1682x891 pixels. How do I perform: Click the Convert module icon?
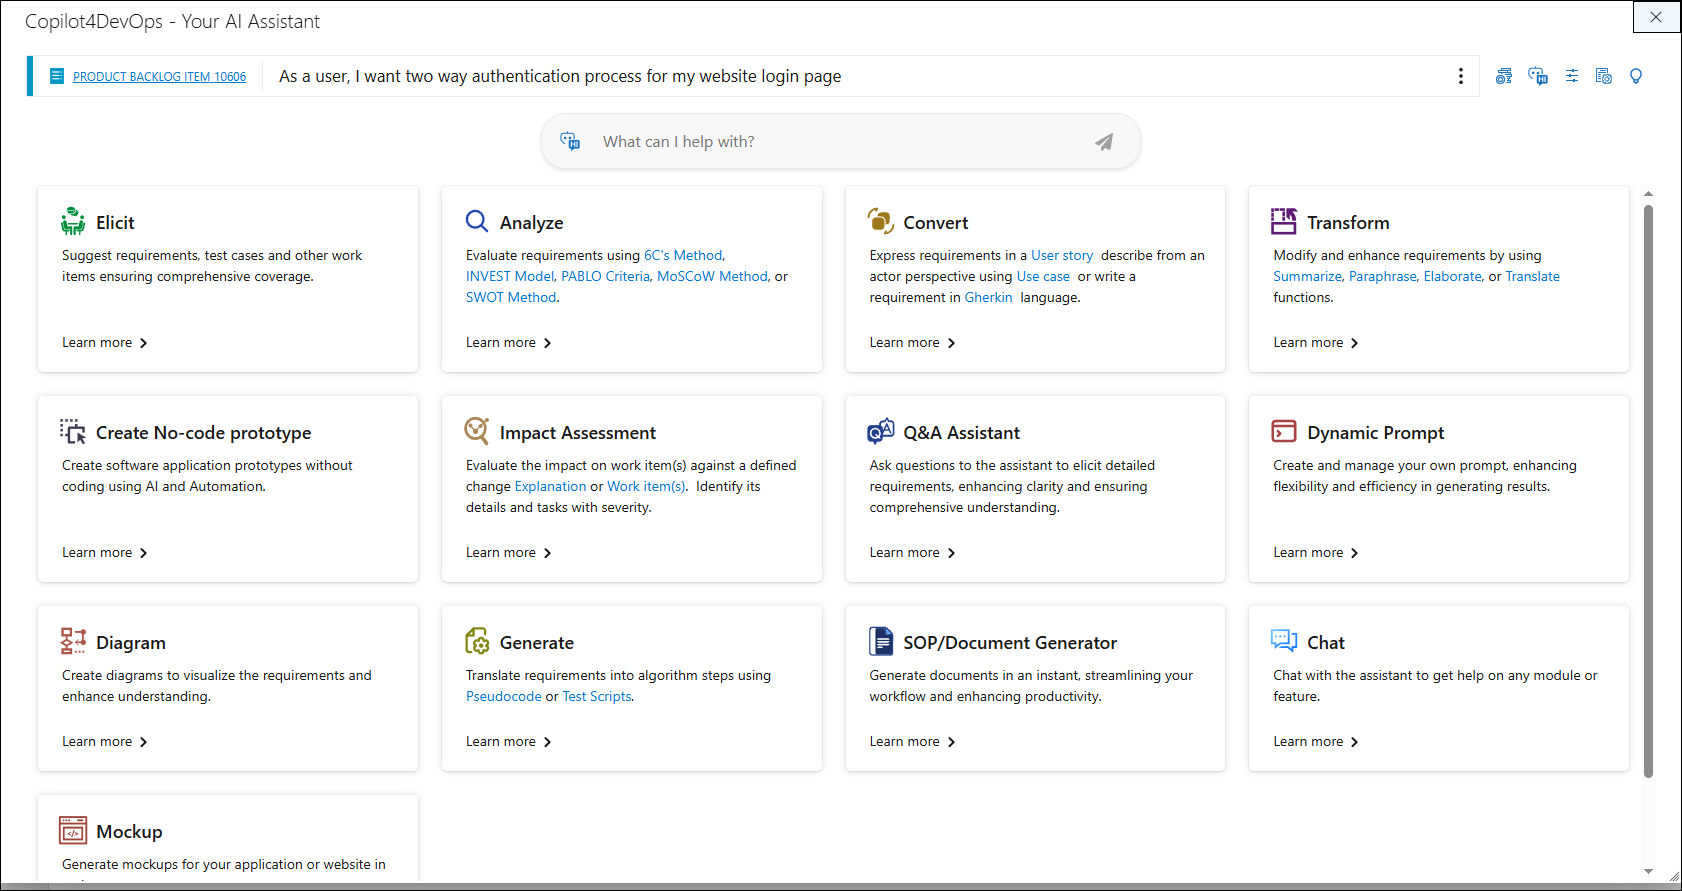(x=880, y=221)
